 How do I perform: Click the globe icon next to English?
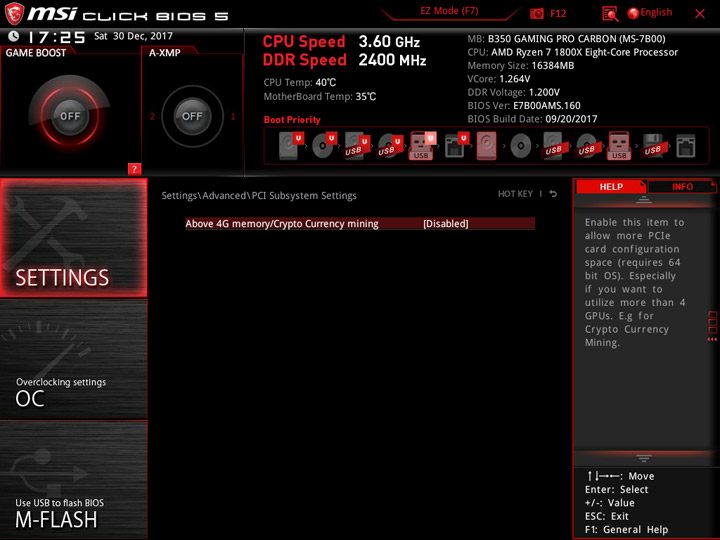point(633,13)
